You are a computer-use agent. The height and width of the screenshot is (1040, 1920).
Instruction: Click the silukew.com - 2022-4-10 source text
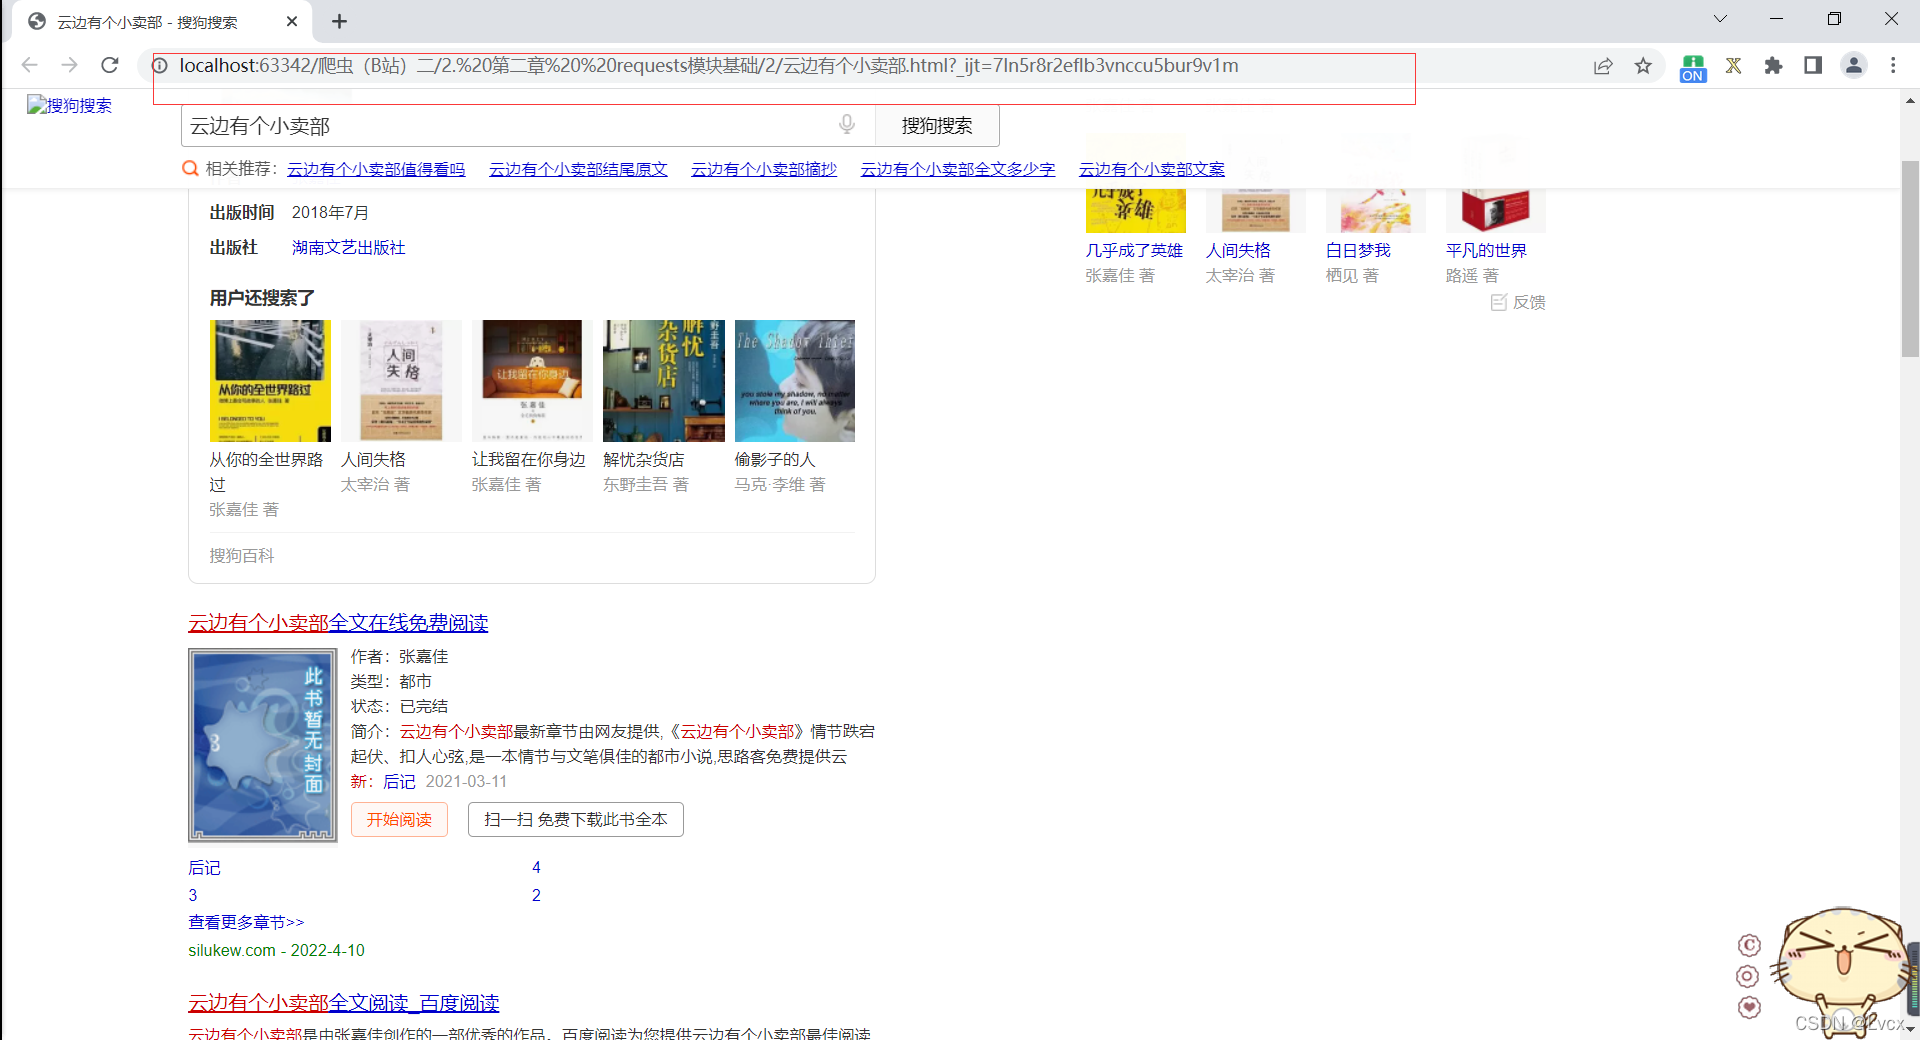[276, 950]
